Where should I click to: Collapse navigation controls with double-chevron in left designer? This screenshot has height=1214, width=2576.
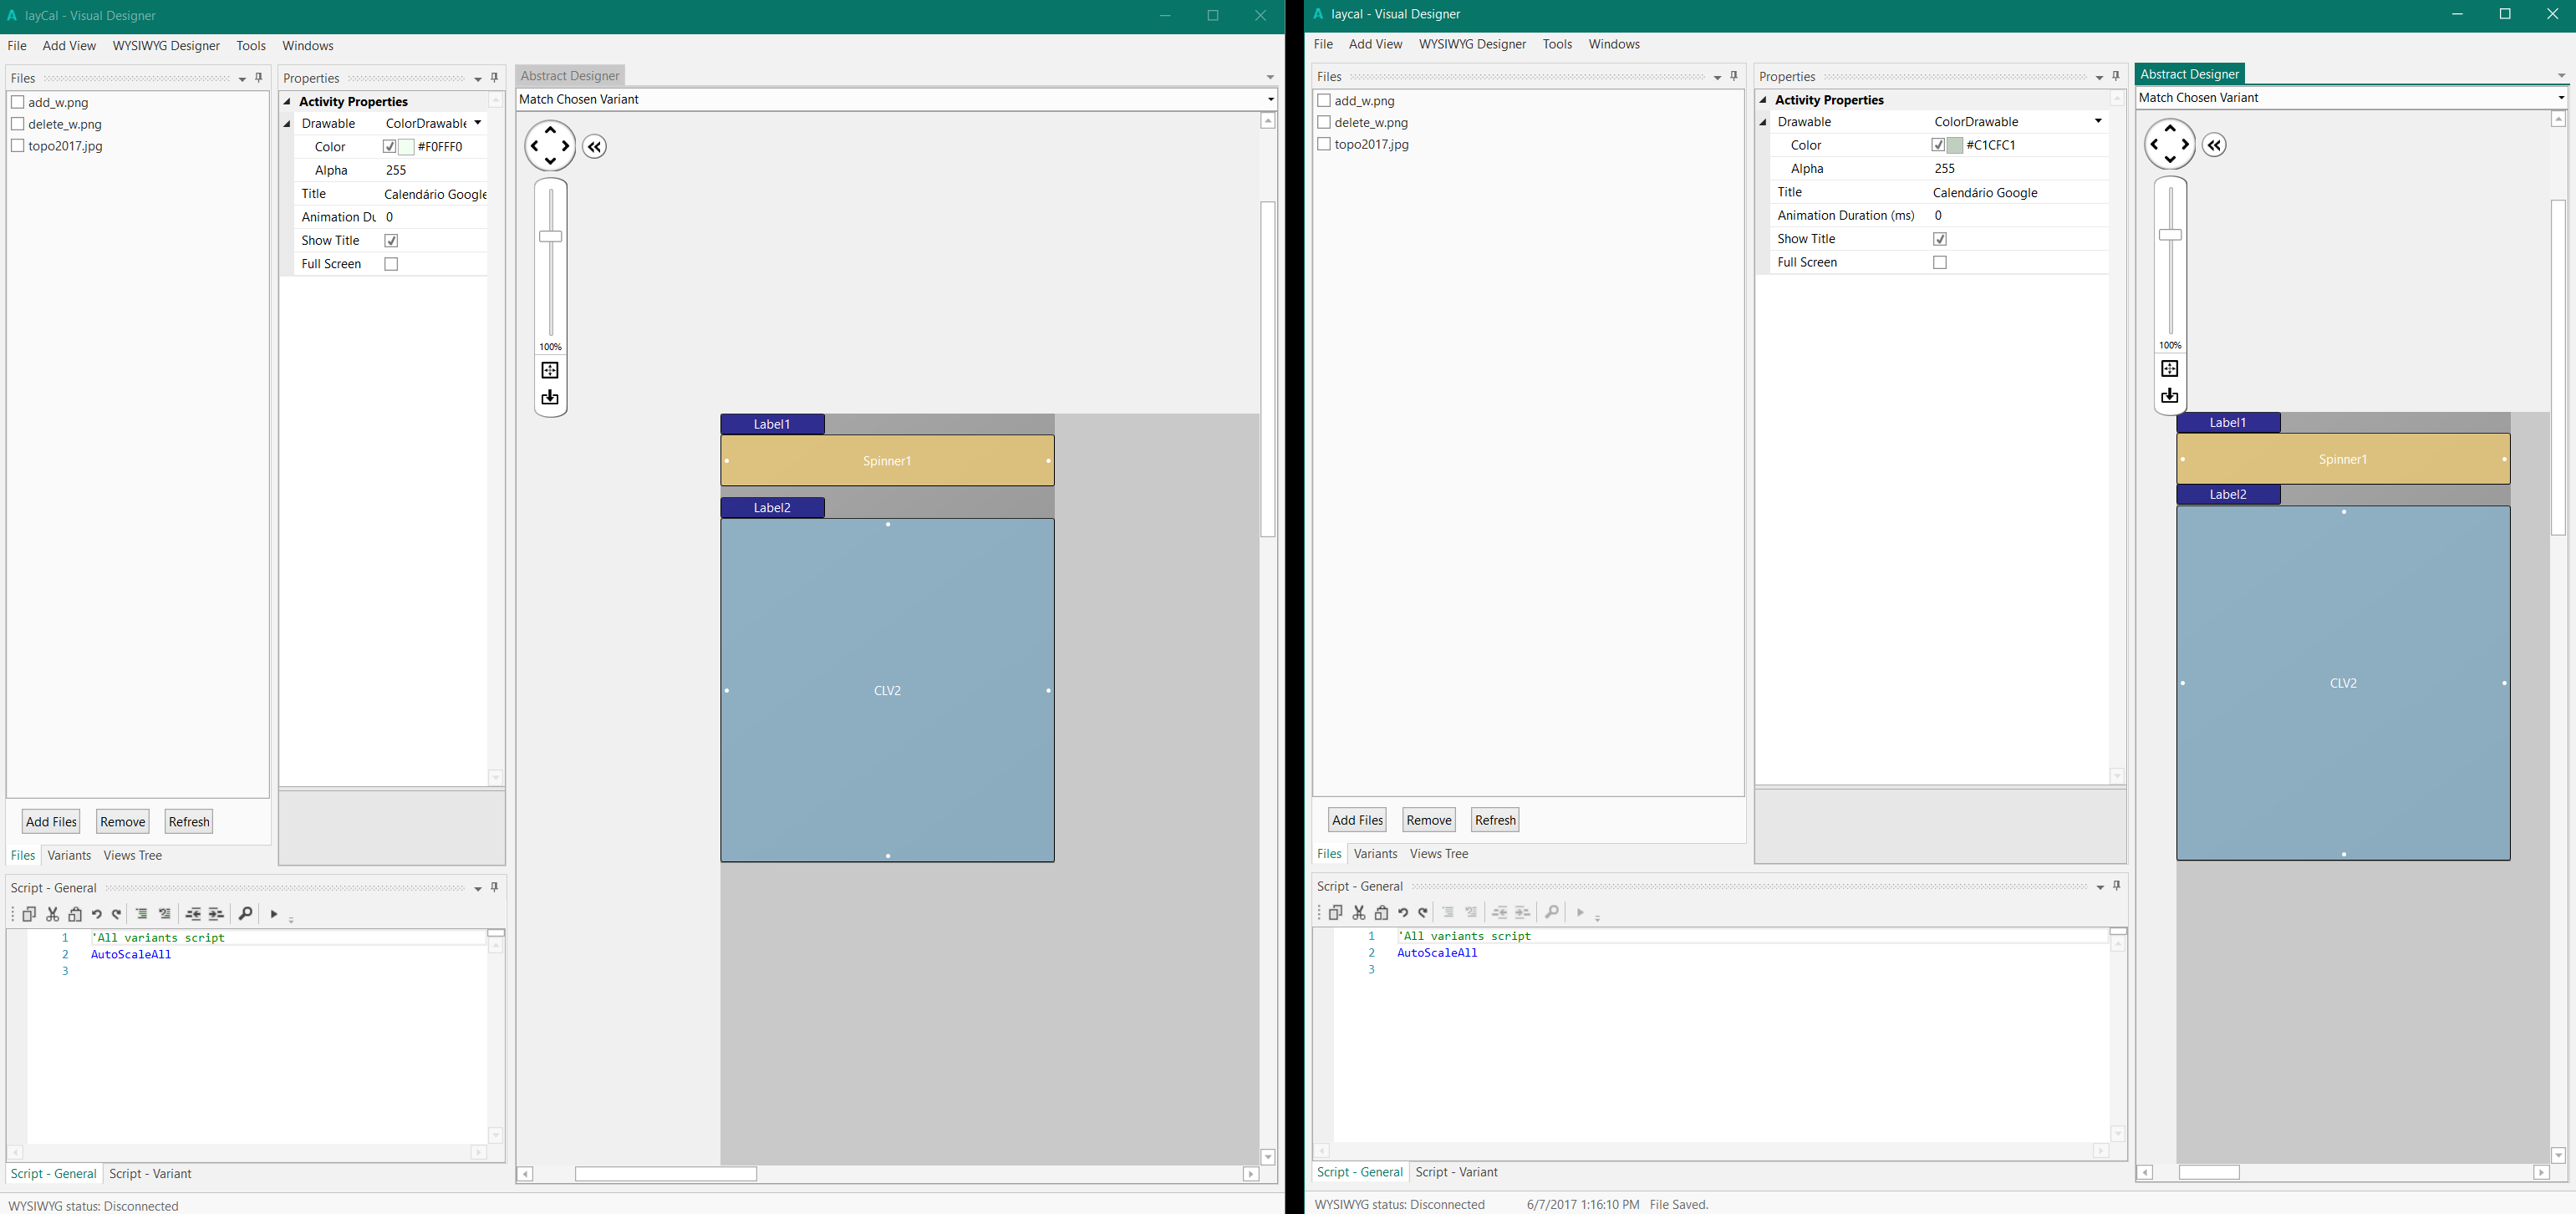(595, 147)
